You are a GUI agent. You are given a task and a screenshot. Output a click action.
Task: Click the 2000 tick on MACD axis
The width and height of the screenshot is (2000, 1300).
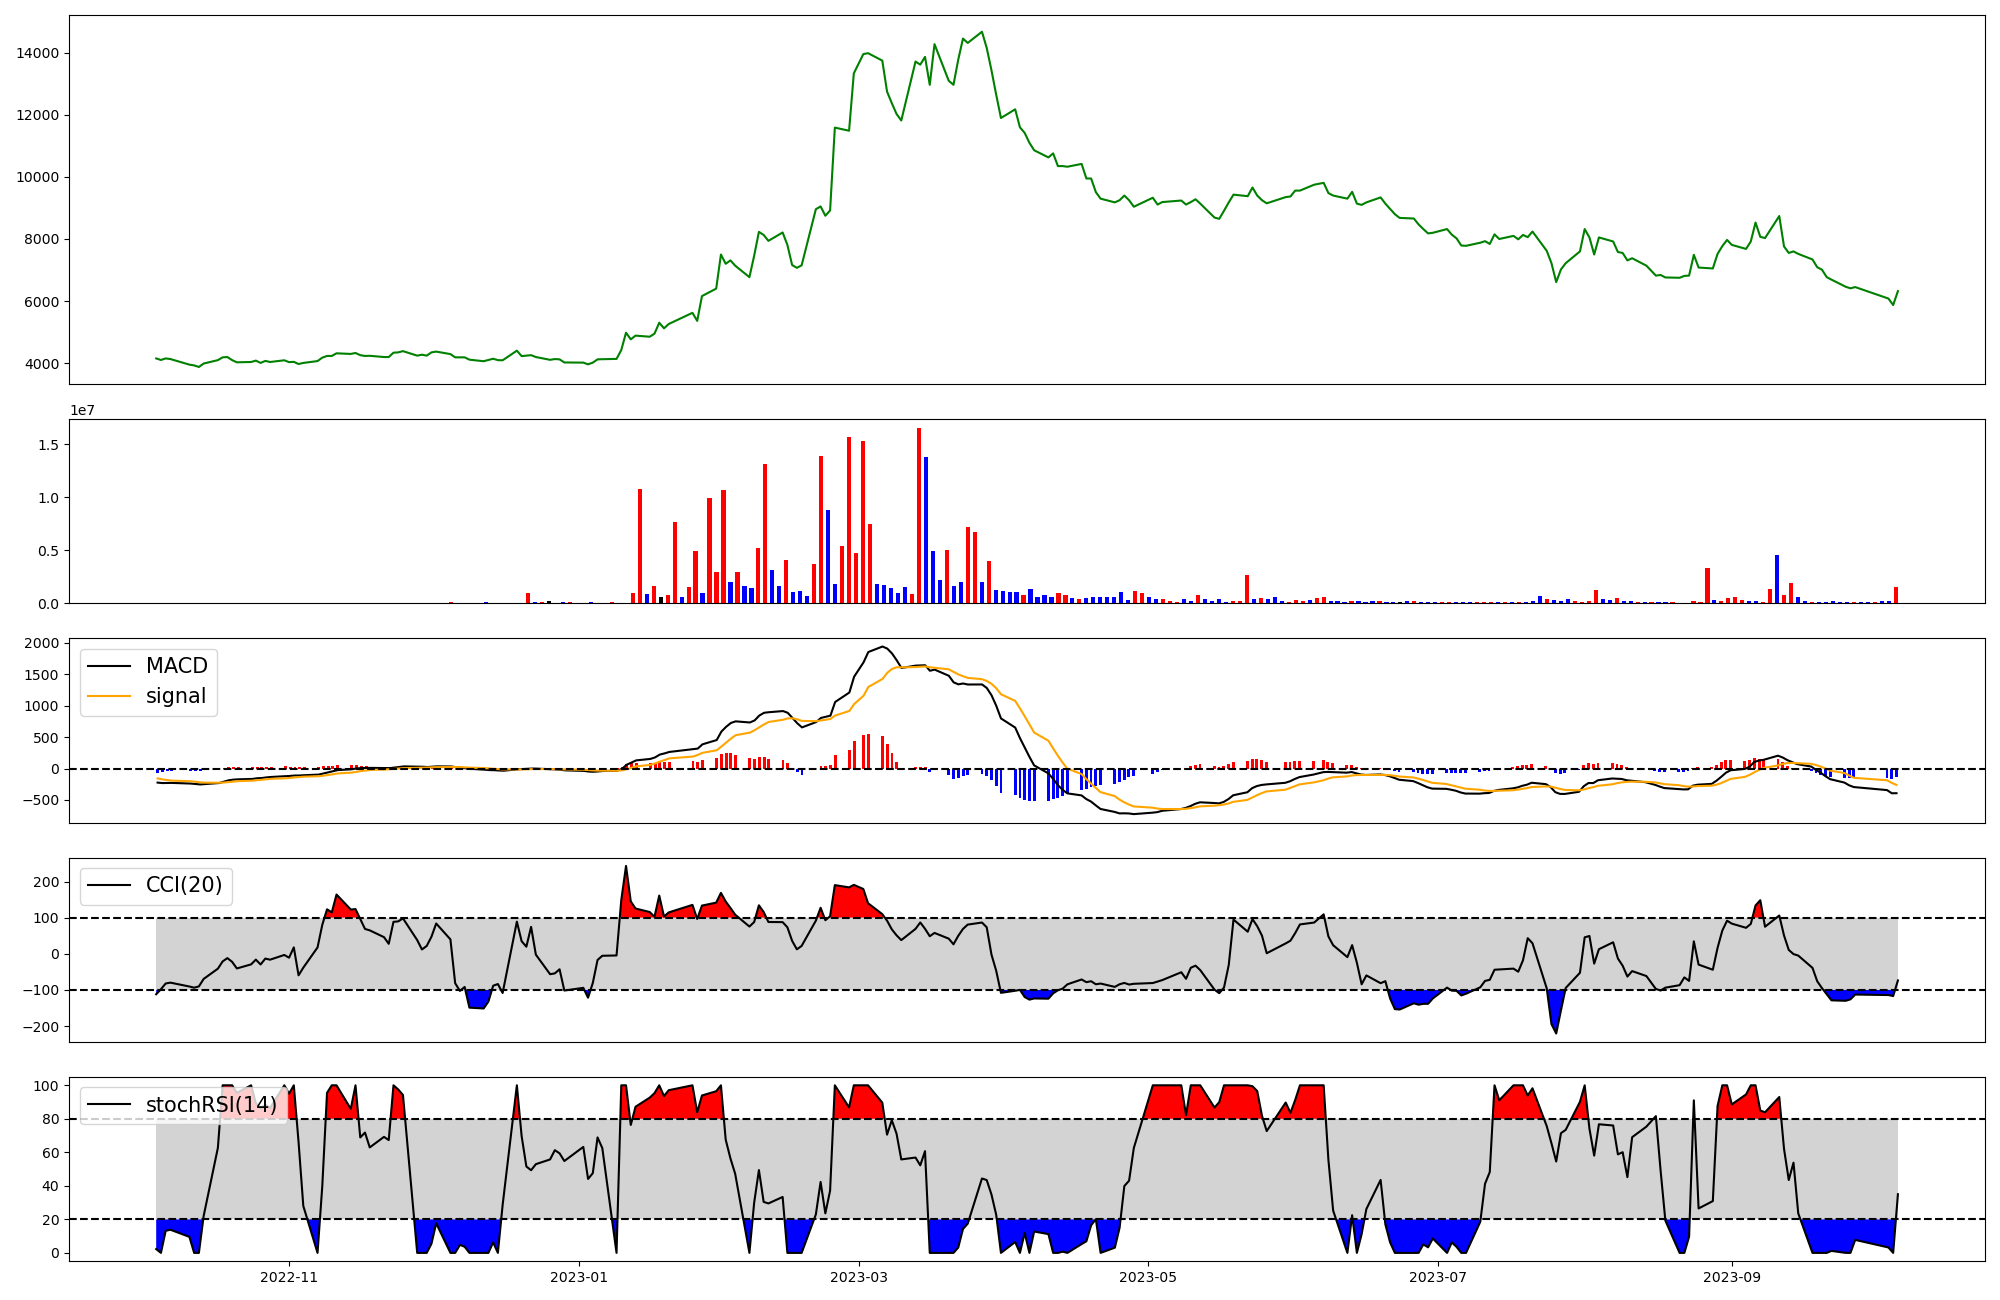point(42,643)
